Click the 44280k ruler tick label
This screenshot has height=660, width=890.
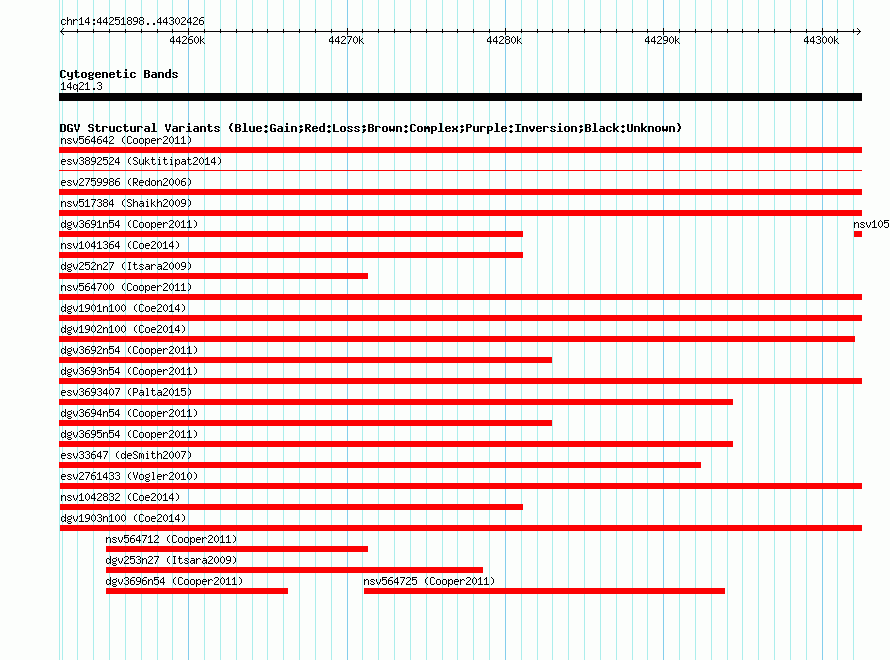coord(504,40)
